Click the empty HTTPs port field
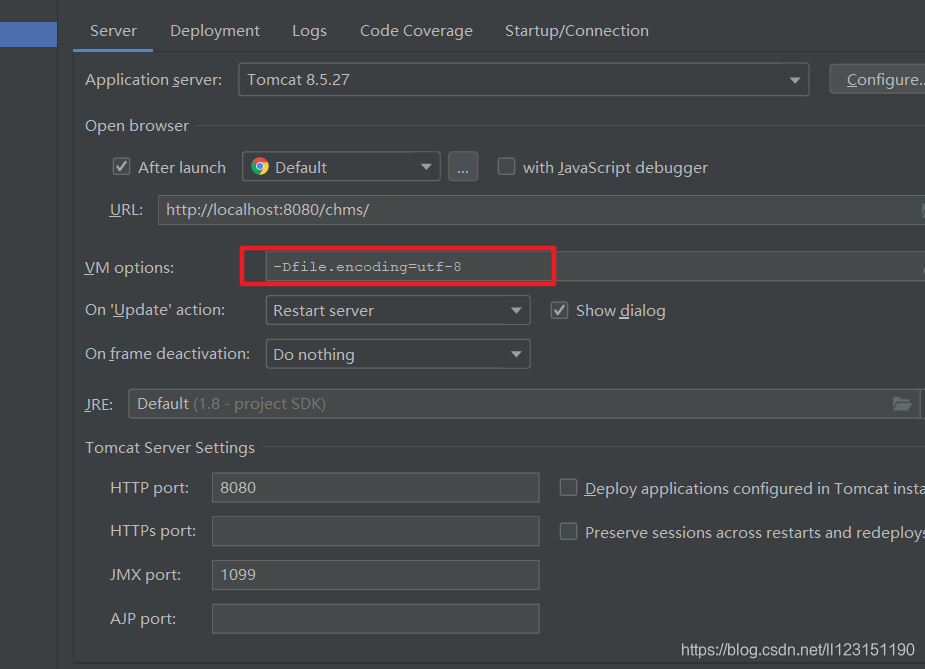Image resolution: width=925 pixels, height=669 pixels. 375,531
